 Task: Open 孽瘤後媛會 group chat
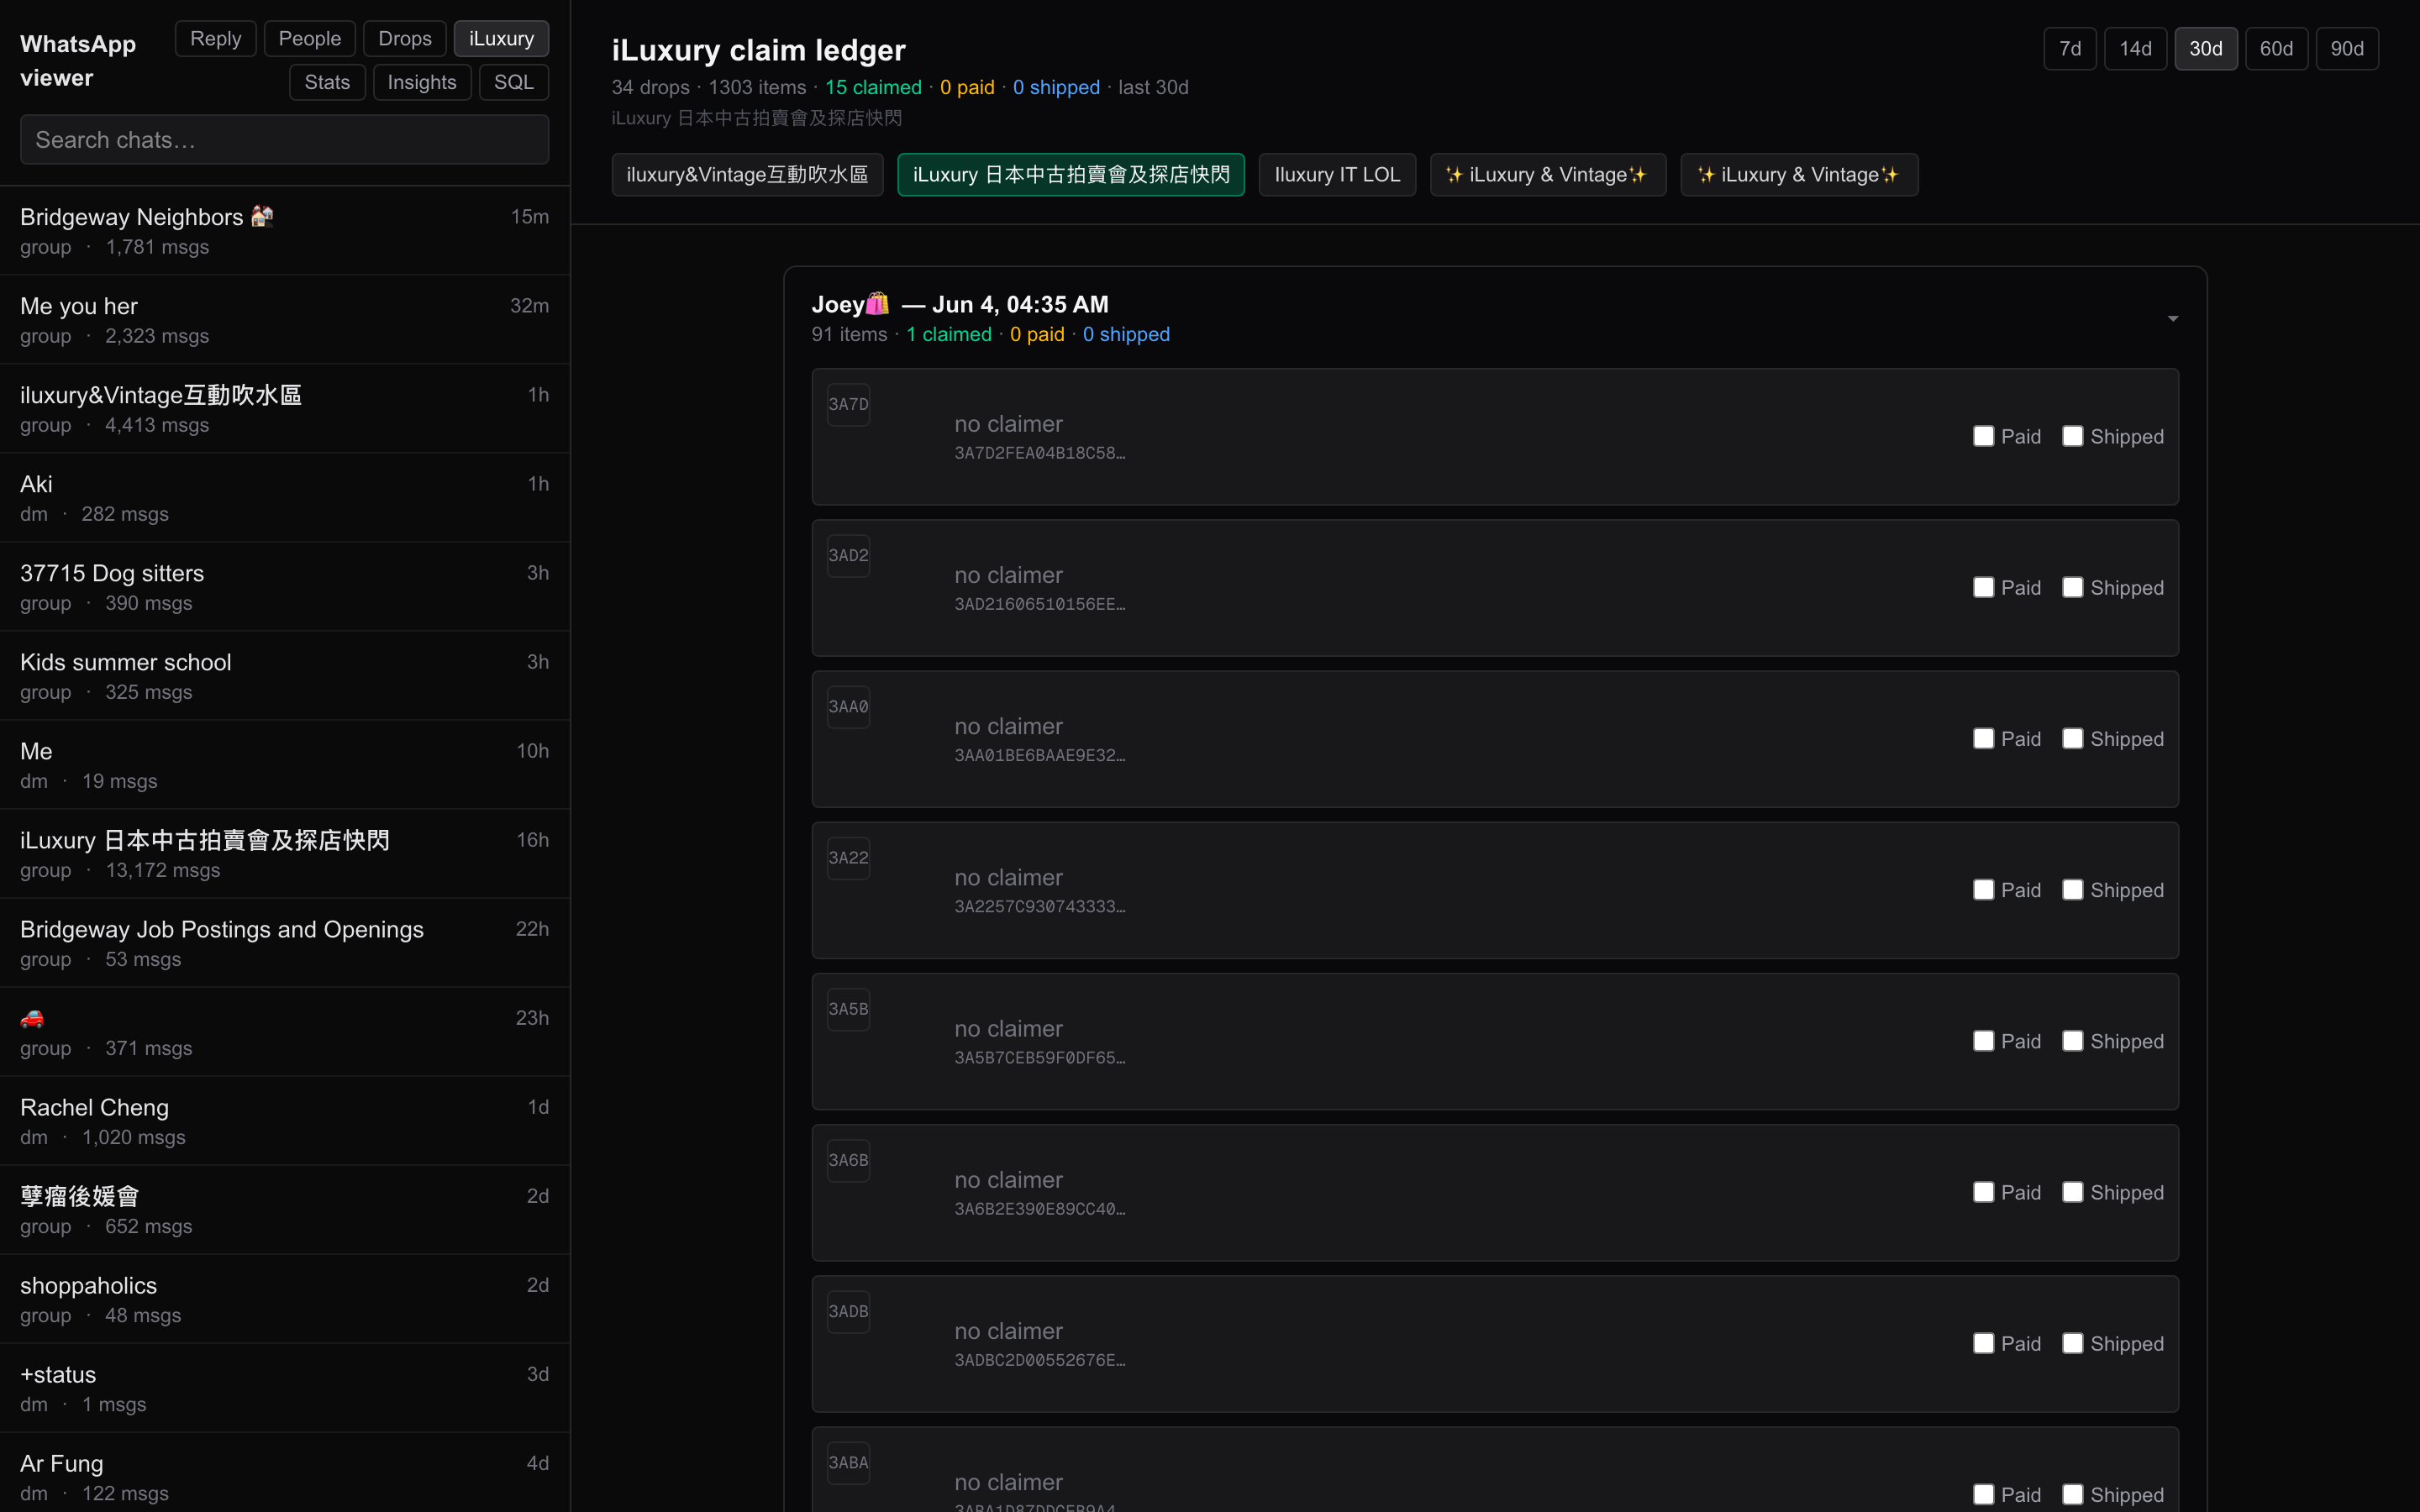pyautogui.click(x=285, y=1210)
